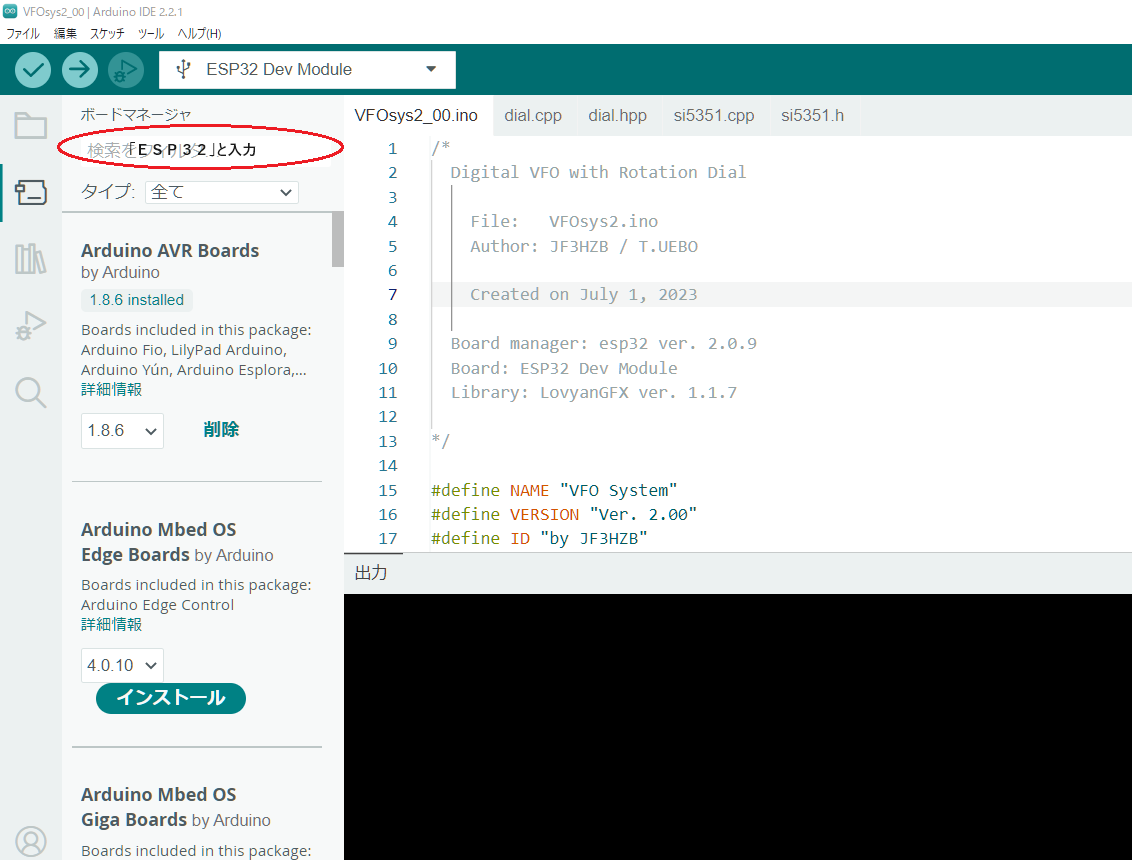Open the Library Manager sidebar icon
The image size is (1132, 860).
click(x=31, y=259)
